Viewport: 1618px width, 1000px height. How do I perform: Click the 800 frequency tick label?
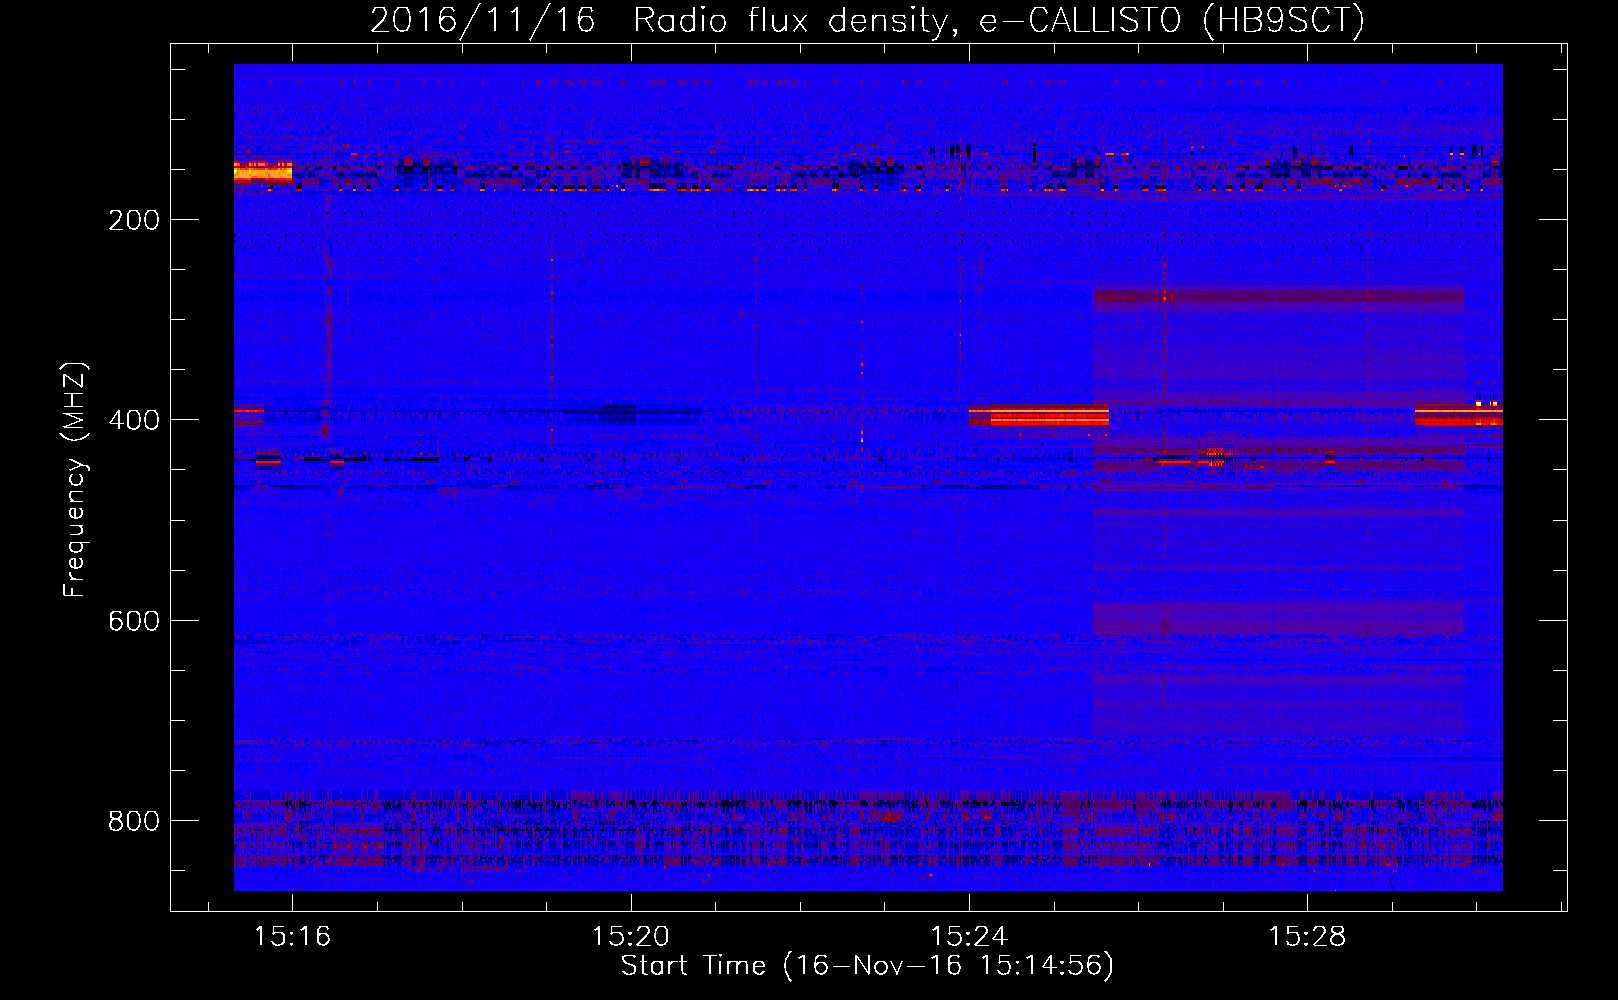coord(133,821)
